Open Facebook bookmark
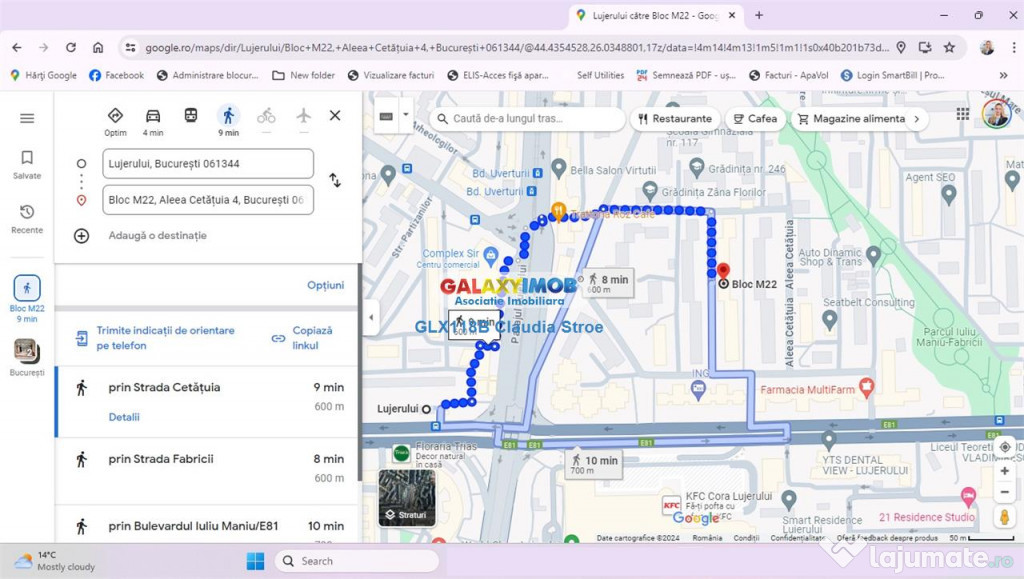This screenshot has width=1024, height=579. 116,75
